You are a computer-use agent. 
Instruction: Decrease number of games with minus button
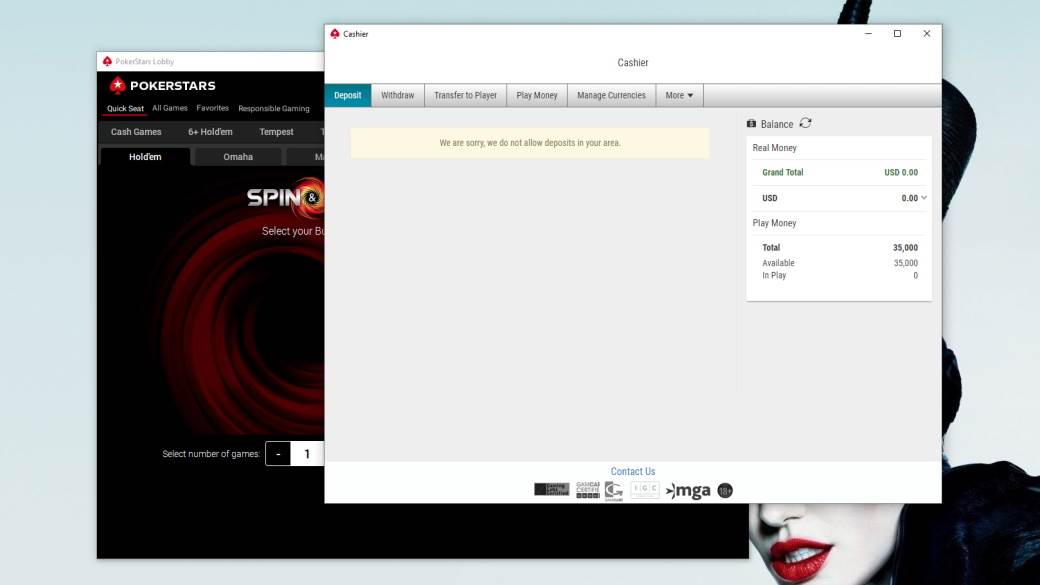pyautogui.click(x=278, y=454)
